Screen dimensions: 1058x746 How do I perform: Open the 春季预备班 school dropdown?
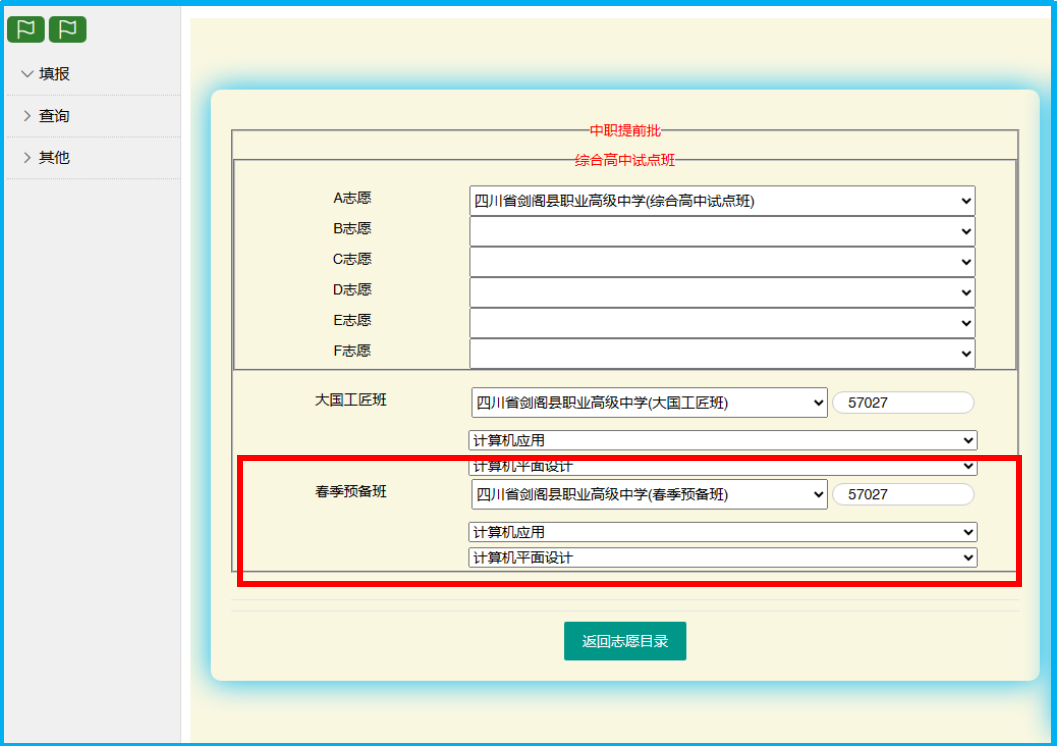click(649, 495)
